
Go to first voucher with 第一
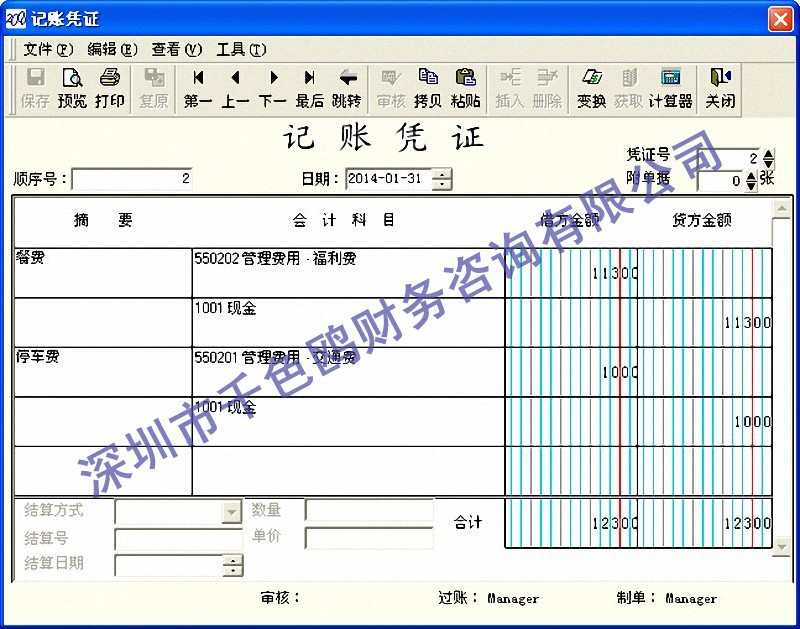(x=198, y=88)
